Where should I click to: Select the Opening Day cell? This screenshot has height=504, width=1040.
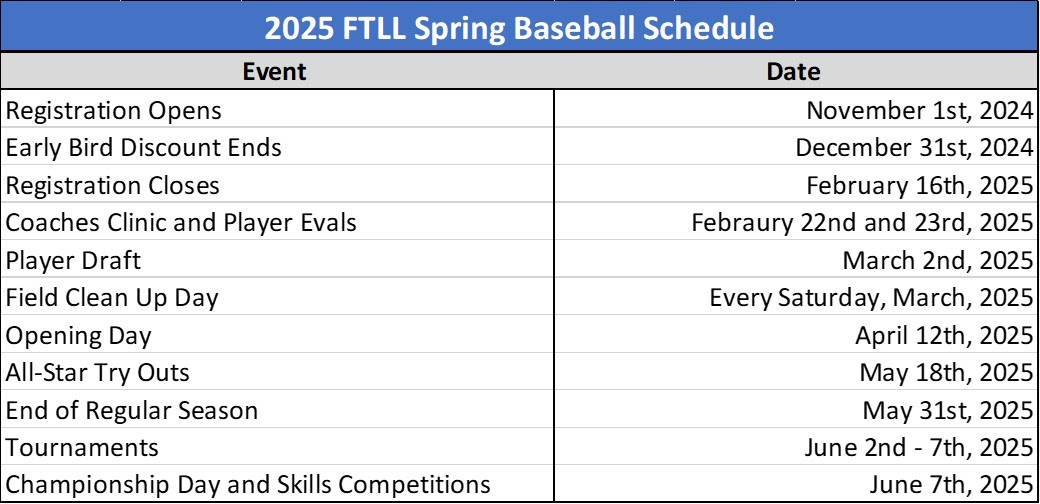point(277,334)
